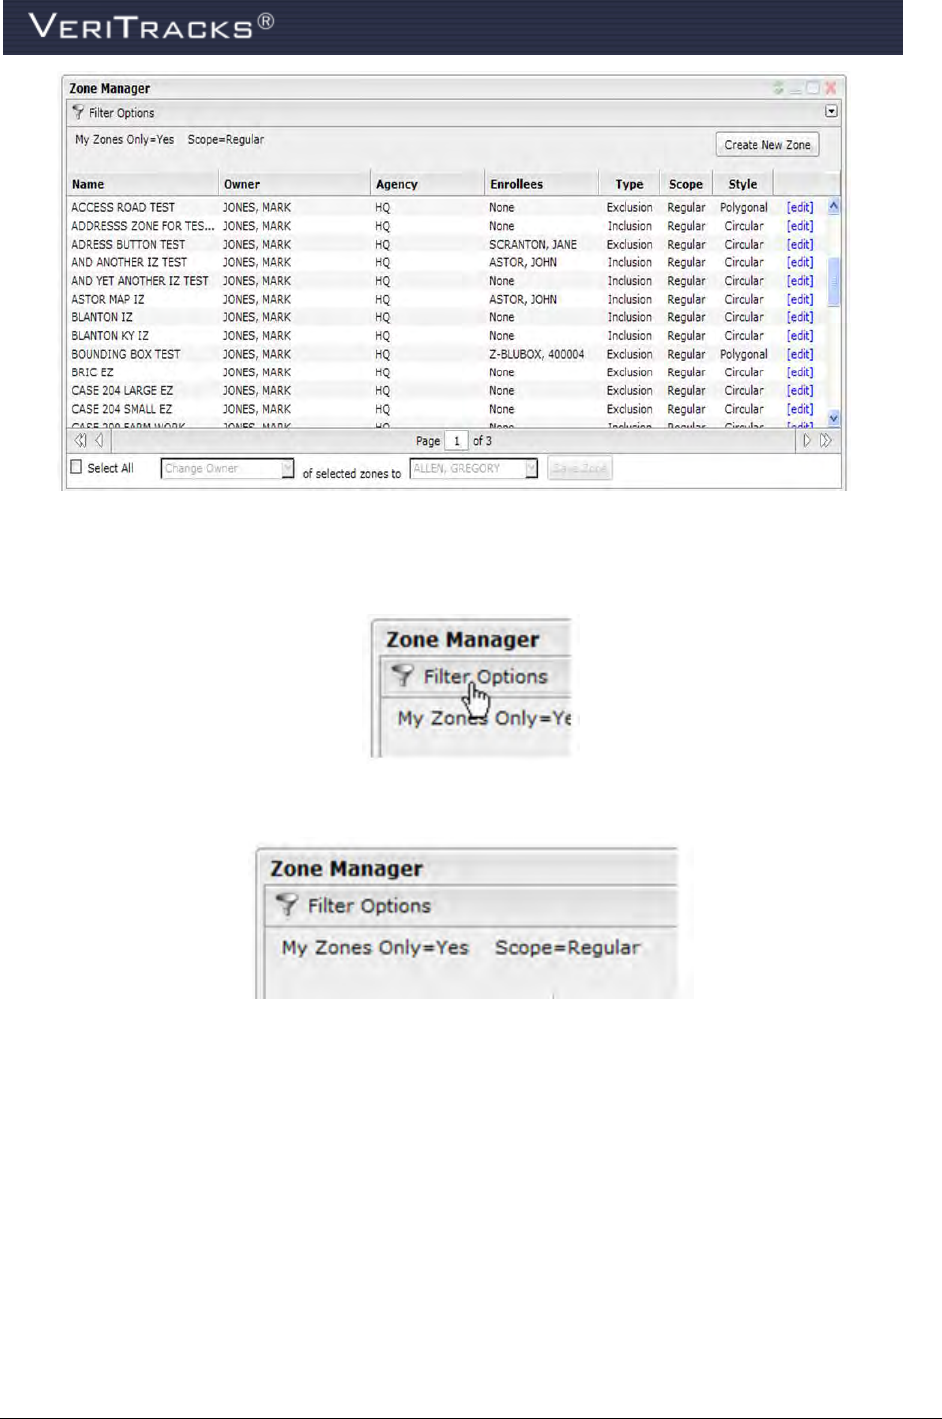The height and width of the screenshot is (1419, 942).
Task: Sort by the Scope column header
Action: (x=686, y=184)
